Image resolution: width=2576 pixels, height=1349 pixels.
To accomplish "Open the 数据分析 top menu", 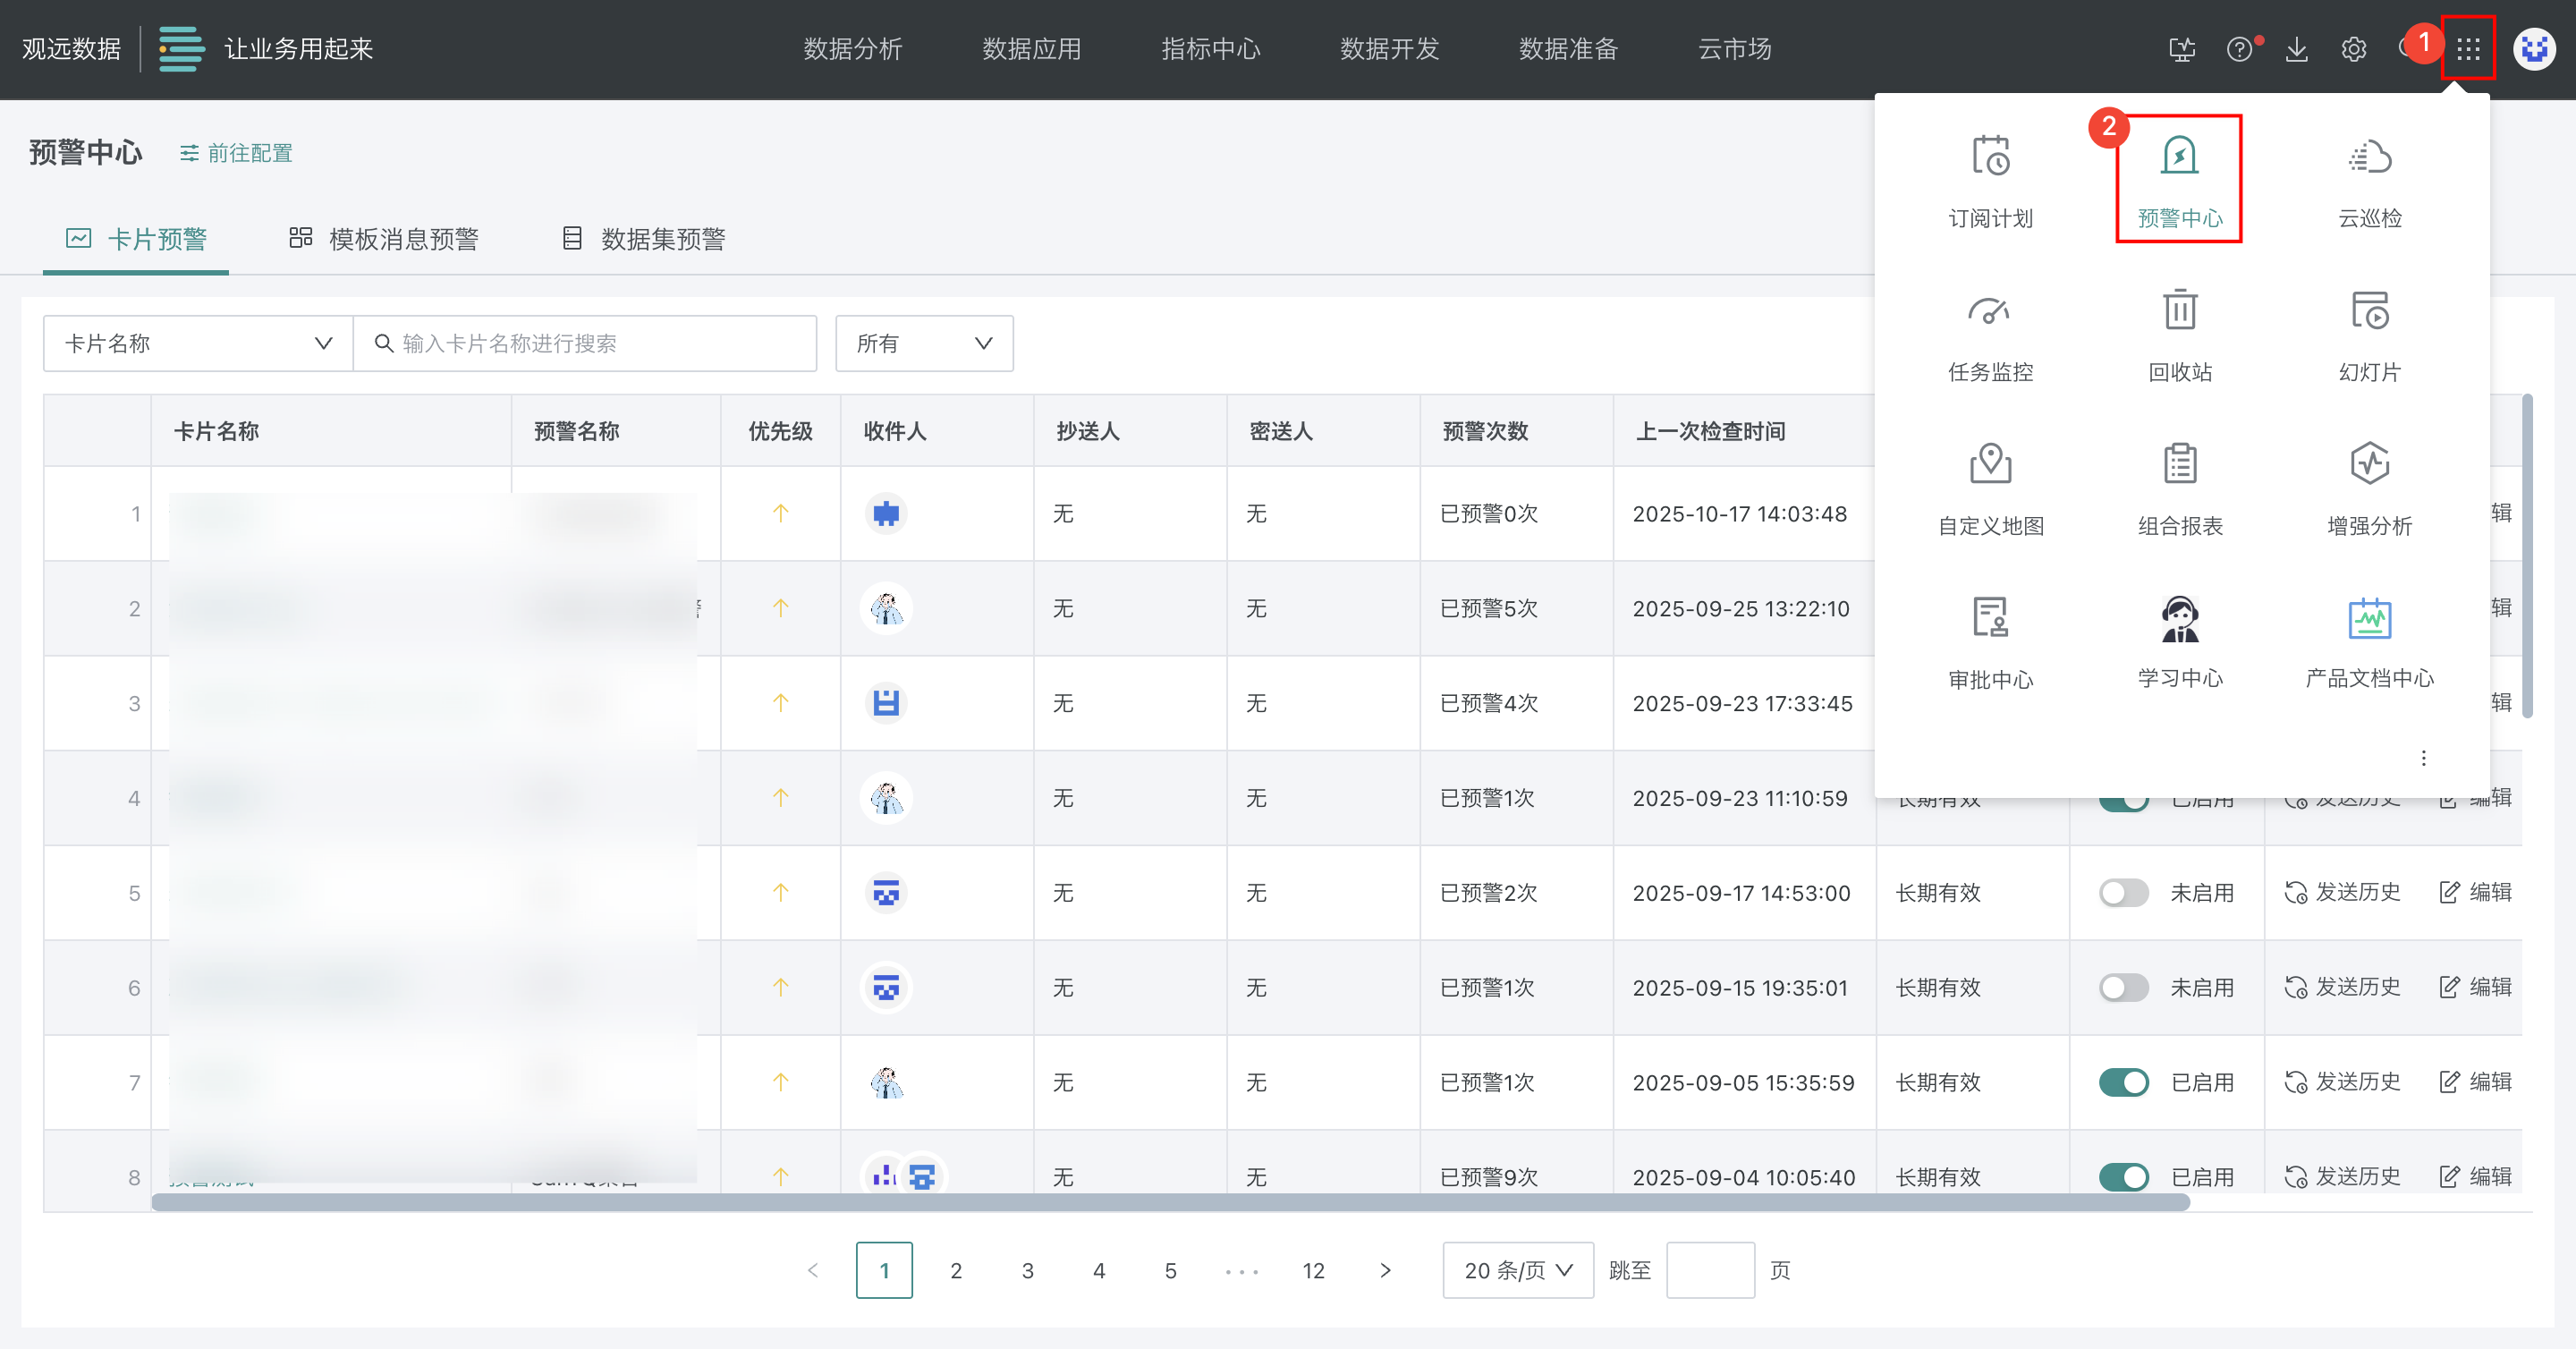I will (852, 49).
